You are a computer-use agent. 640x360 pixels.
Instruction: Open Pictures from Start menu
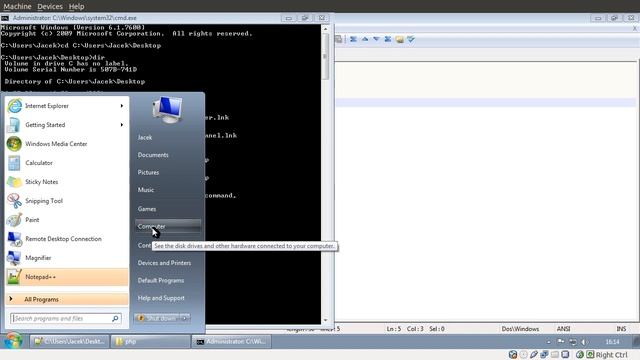tap(148, 173)
